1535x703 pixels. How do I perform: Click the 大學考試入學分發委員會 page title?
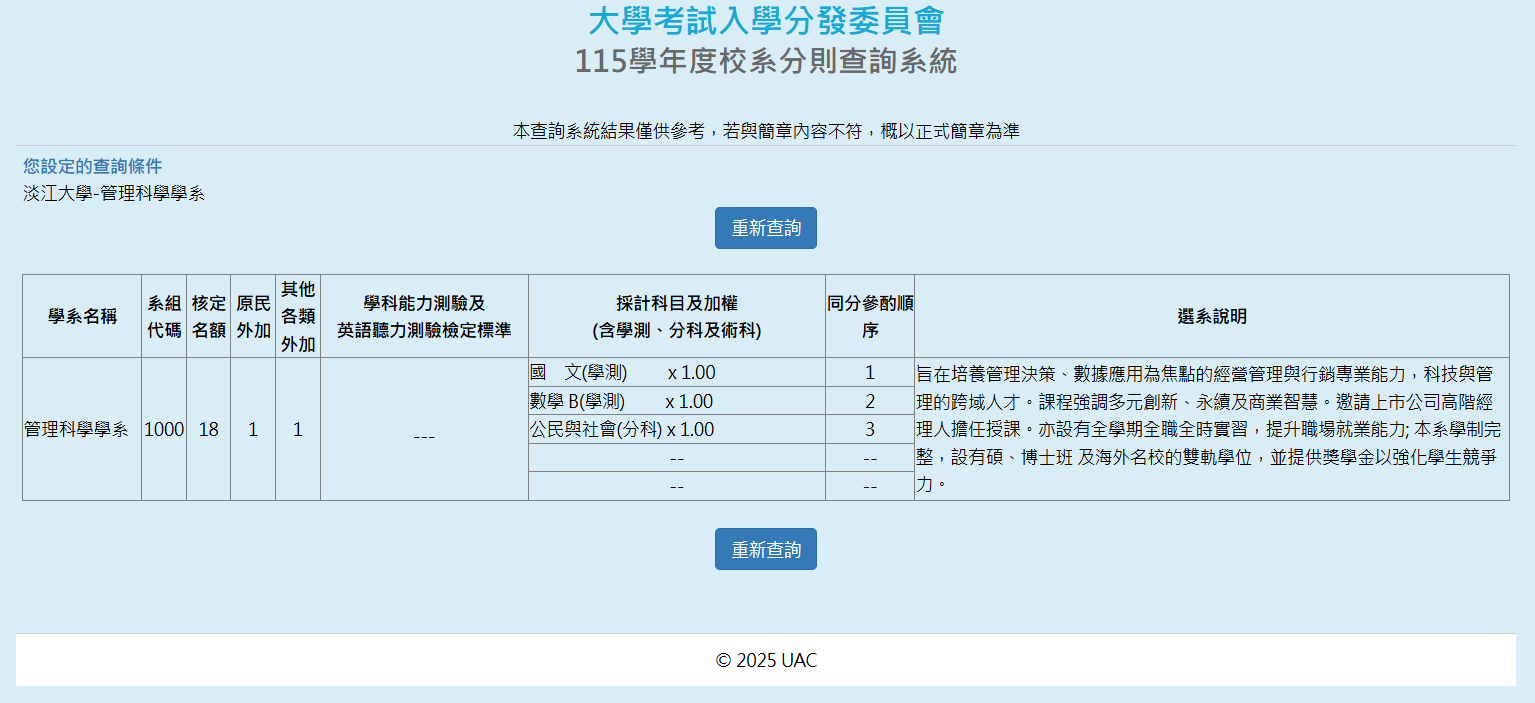click(765, 20)
